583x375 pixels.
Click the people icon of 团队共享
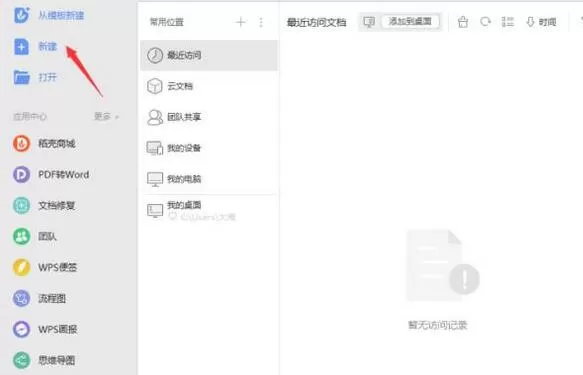click(x=155, y=117)
